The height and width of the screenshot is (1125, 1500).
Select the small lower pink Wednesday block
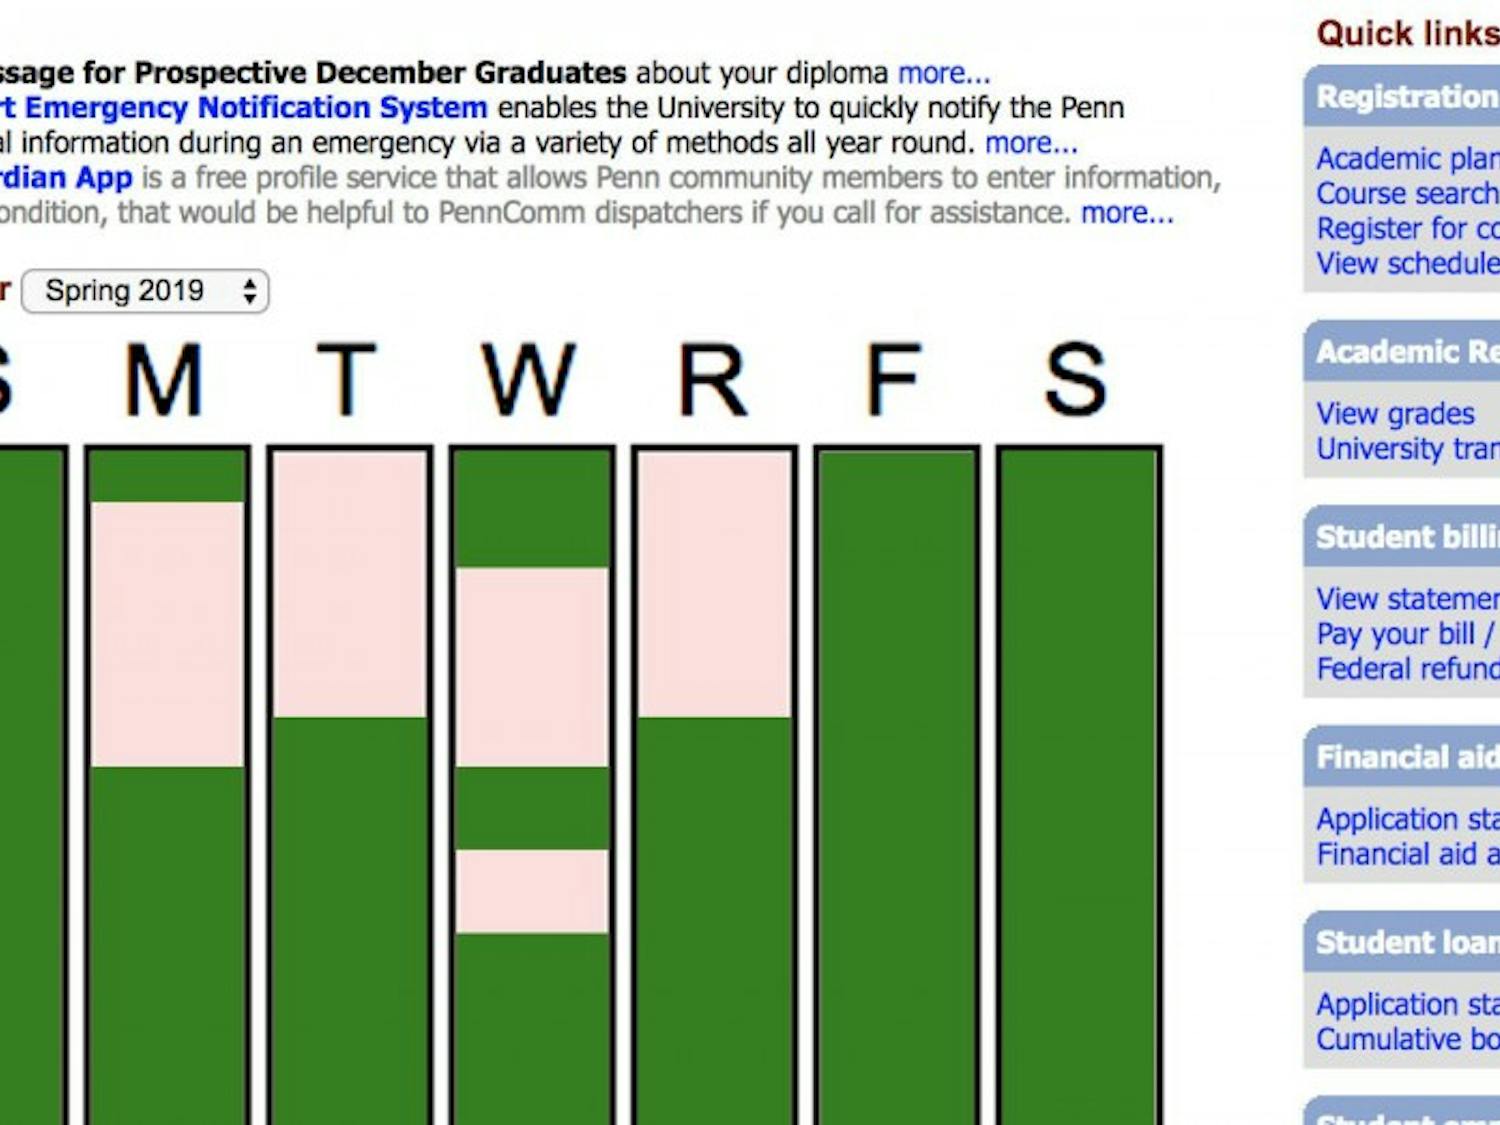point(532,891)
